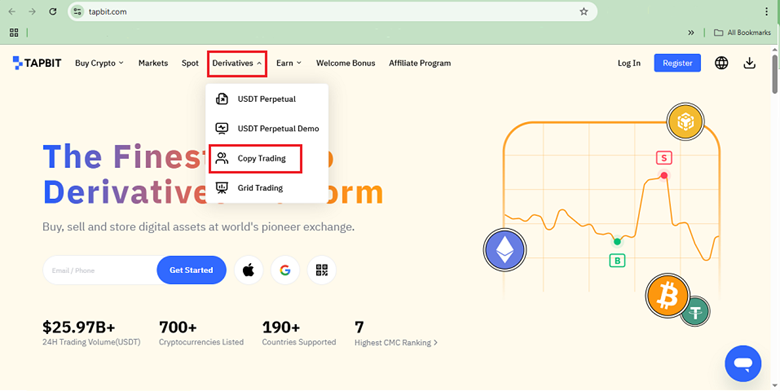Click the 190+ Countries Supported stat
Viewport: 780px width, 391px height.
[x=299, y=333]
